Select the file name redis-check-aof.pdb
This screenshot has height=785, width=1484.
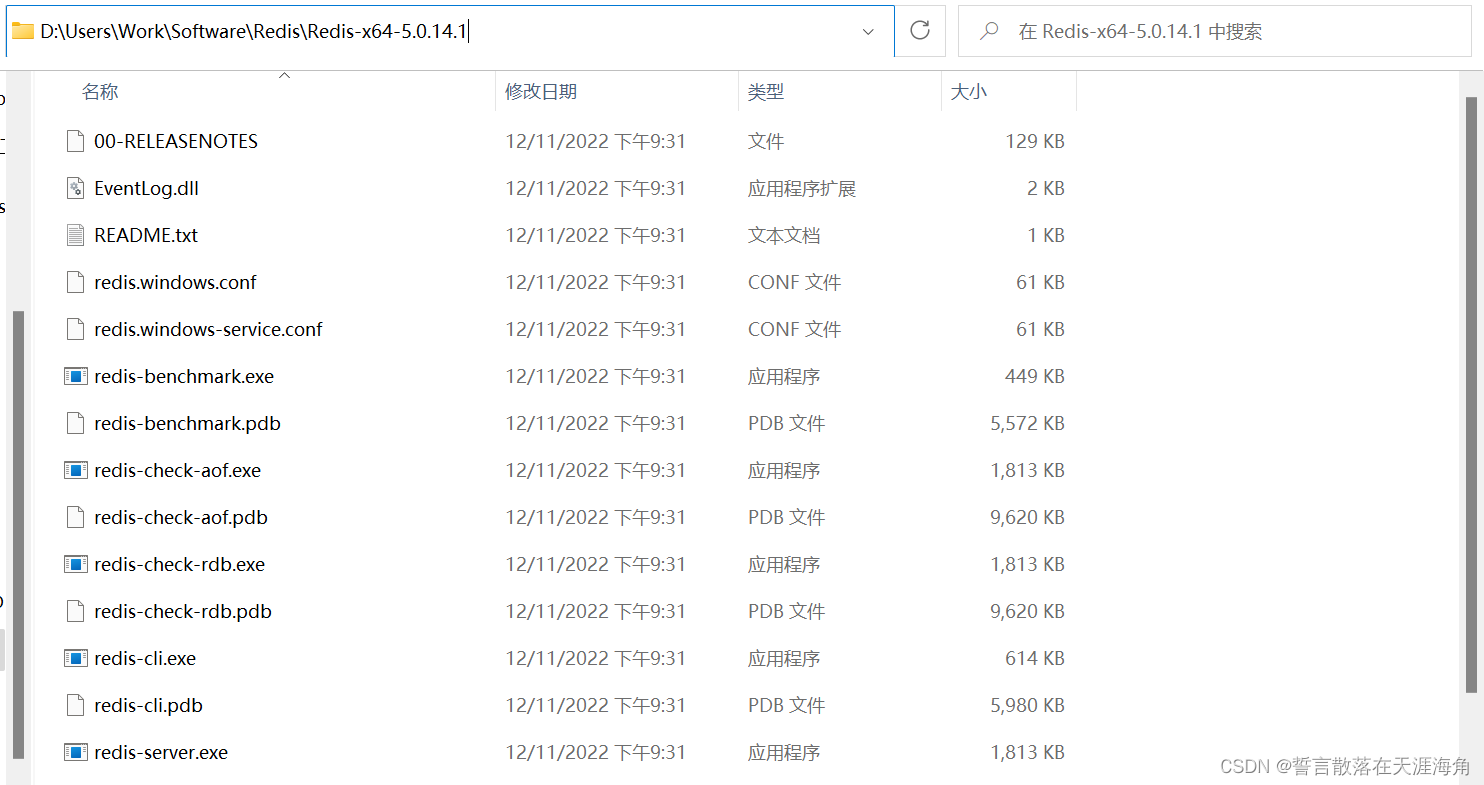[181, 517]
